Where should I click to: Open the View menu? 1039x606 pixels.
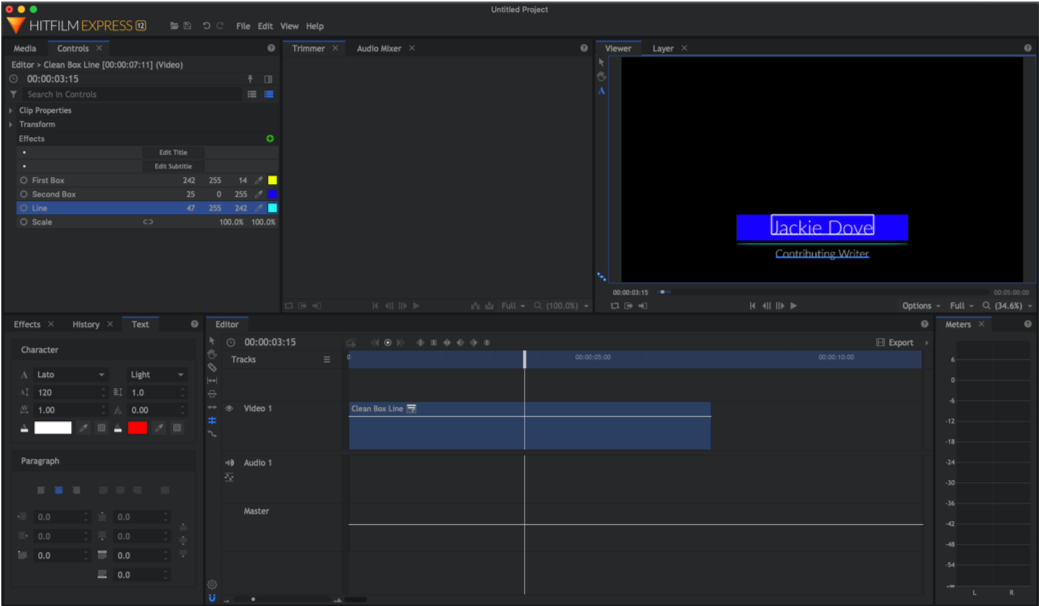(x=289, y=26)
